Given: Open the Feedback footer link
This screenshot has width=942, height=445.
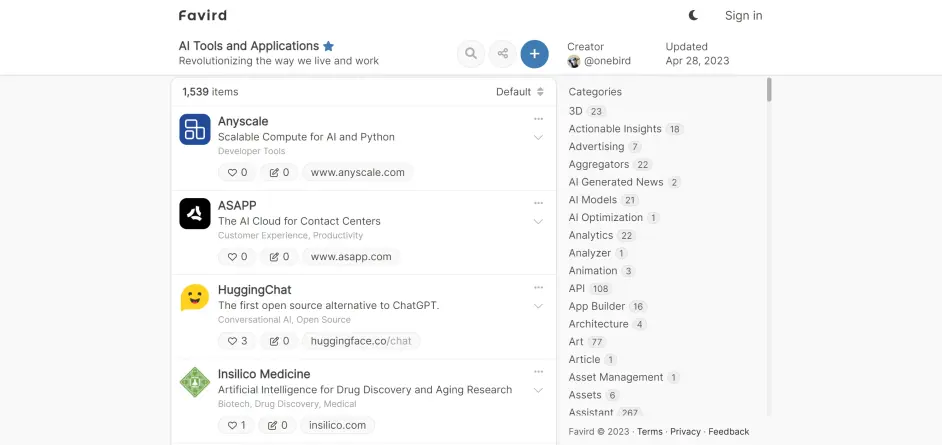Looking at the screenshot, I should pos(729,432).
